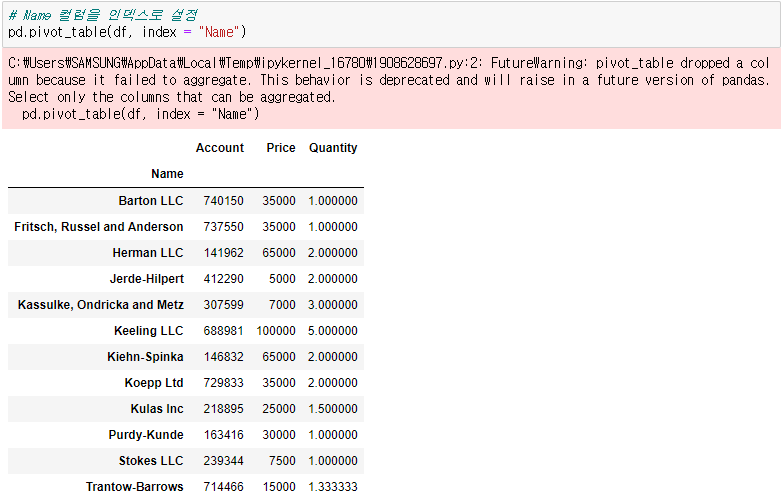Click Quantity 1.000000 in Purdy-Kunde row
This screenshot has height=498, width=782.
pos(333,435)
